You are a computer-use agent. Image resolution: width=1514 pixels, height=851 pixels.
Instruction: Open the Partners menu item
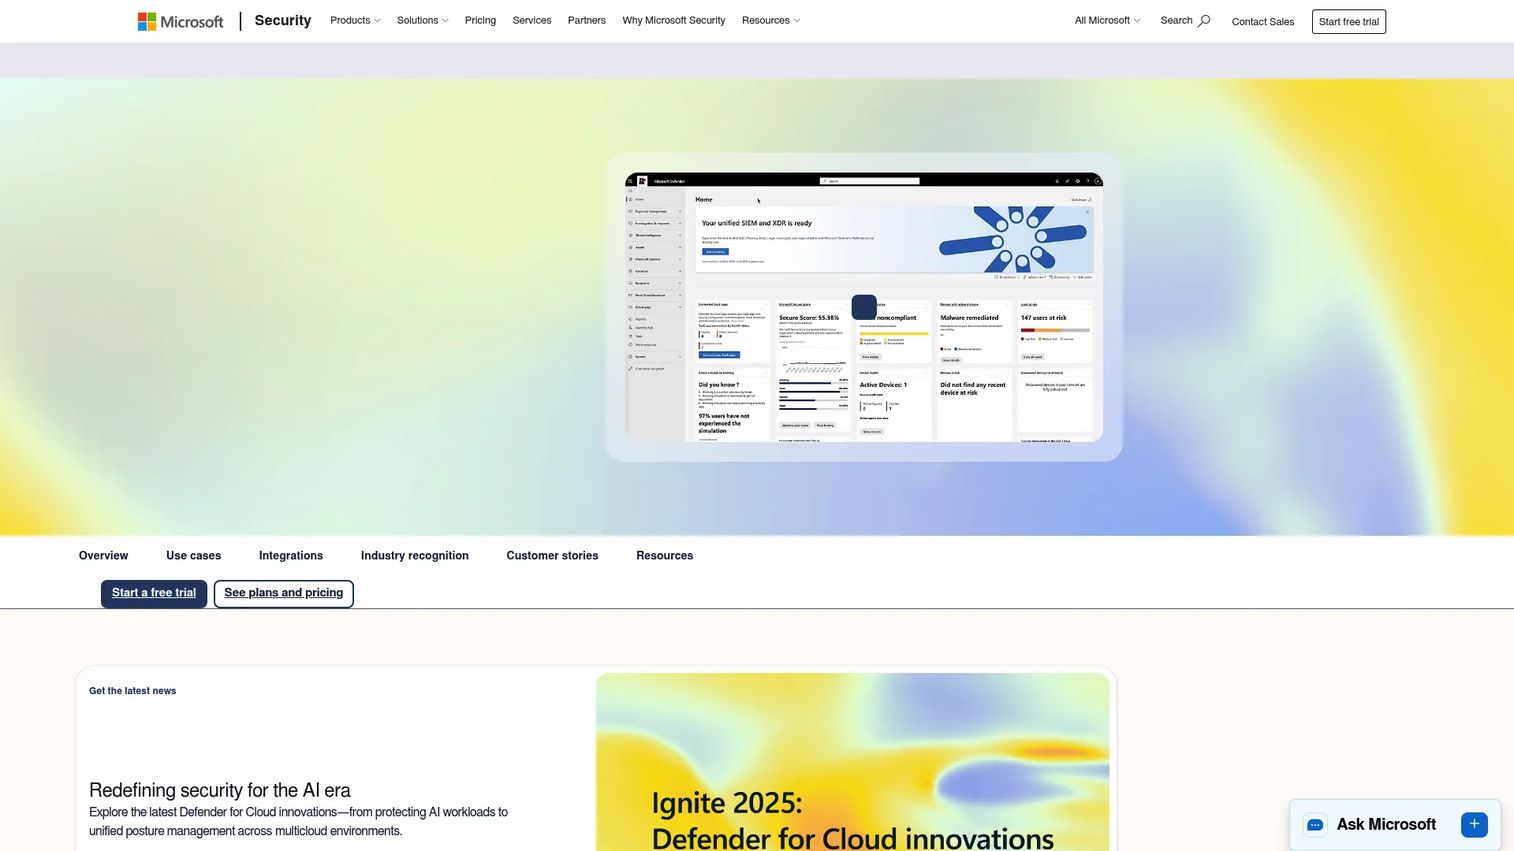pos(587,20)
